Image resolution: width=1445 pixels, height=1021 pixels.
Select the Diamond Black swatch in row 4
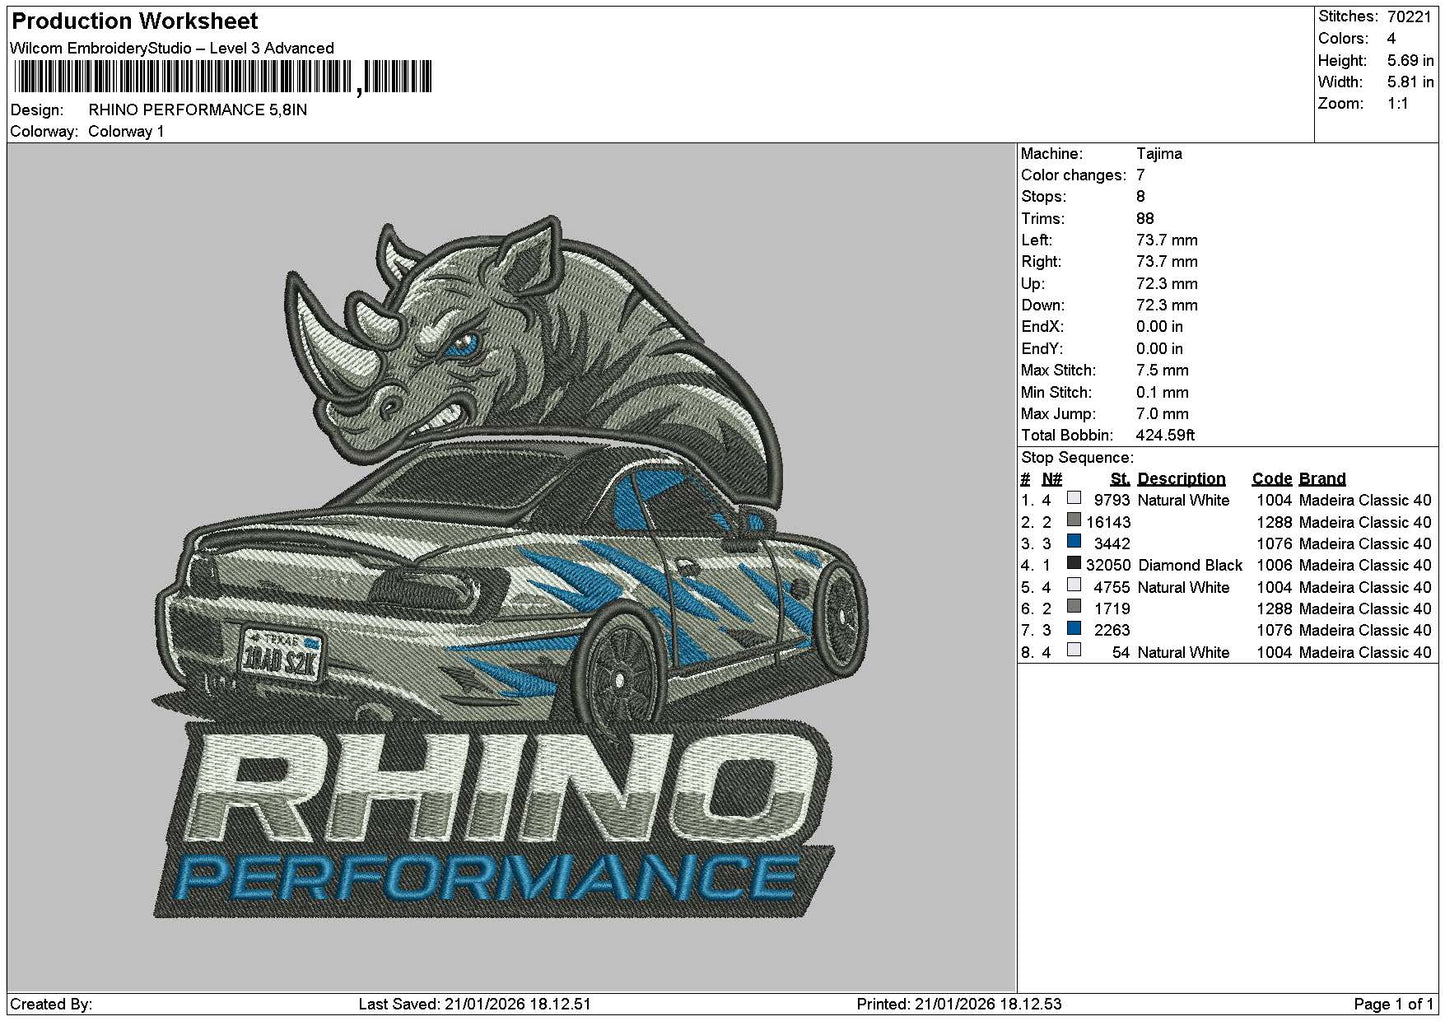point(1074,563)
